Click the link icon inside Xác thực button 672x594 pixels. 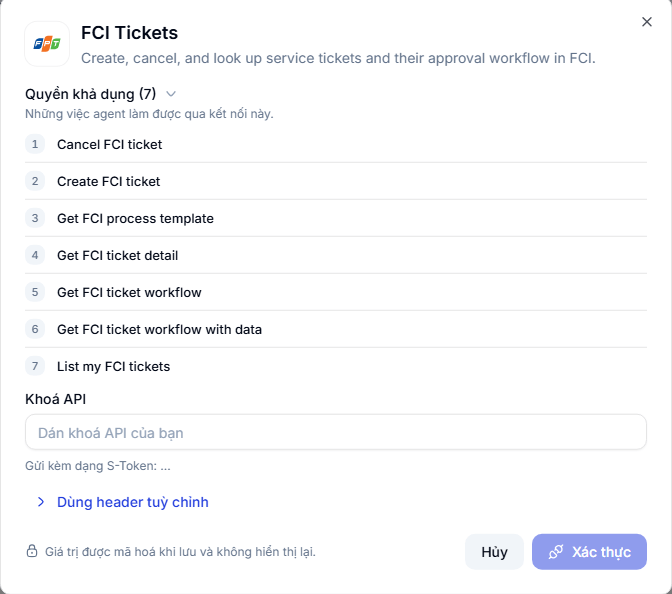556,552
